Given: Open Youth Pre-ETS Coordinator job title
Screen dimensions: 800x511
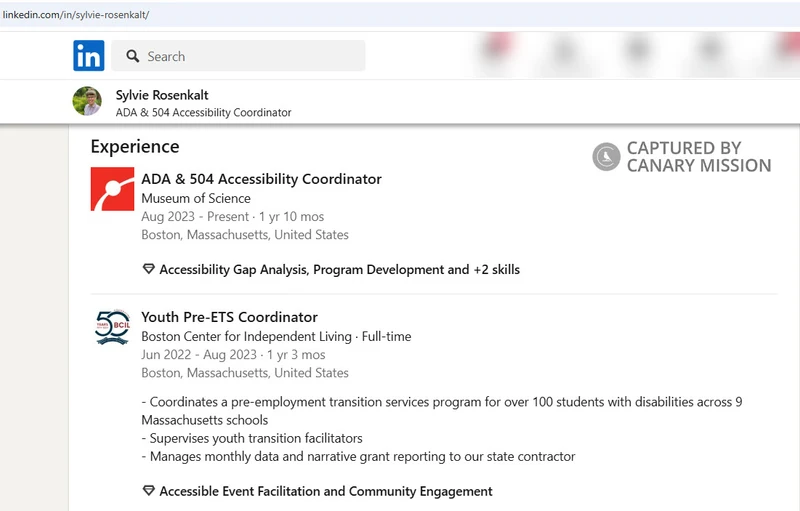Looking at the screenshot, I should pyautogui.click(x=230, y=317).
